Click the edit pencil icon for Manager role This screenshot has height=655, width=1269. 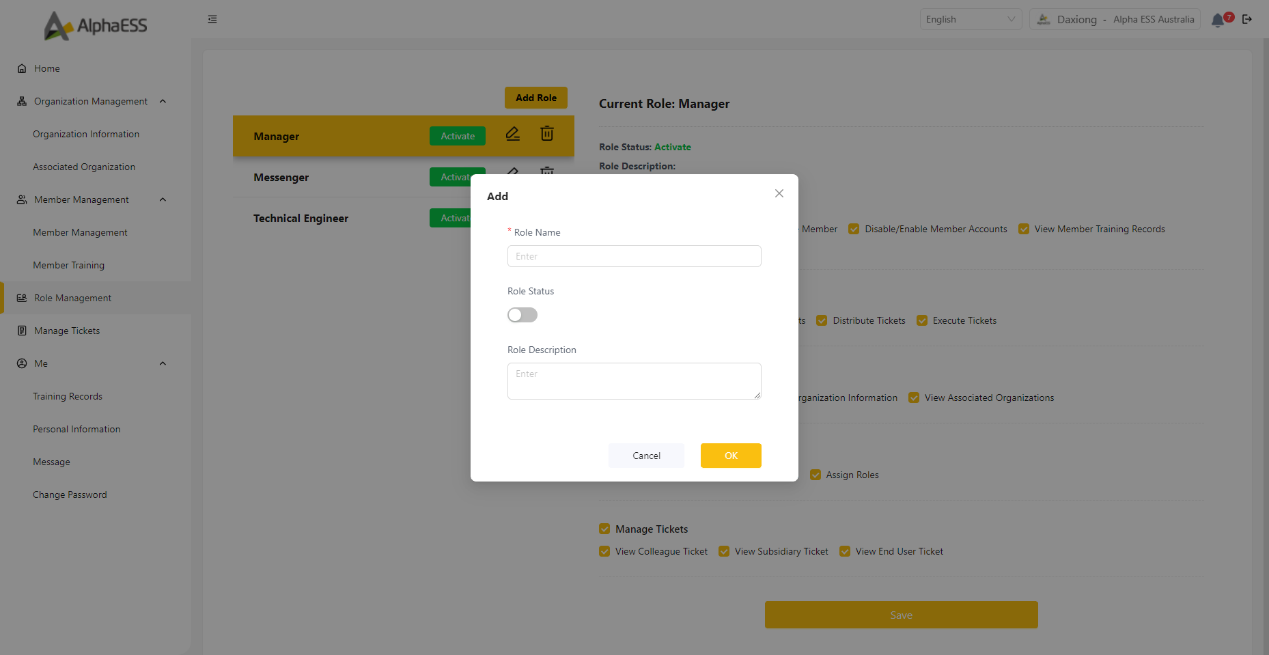513,134
